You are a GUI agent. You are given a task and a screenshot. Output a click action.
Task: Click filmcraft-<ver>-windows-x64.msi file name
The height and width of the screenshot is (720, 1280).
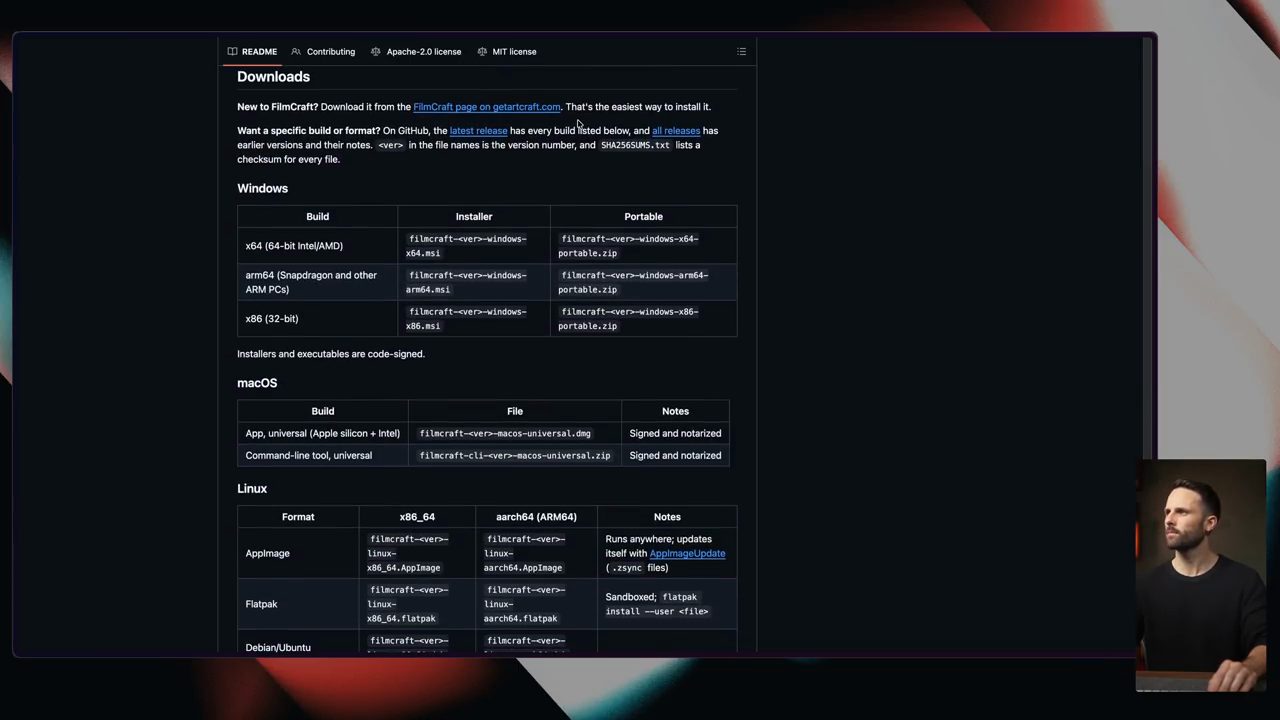pyautogui.click(x=466, y=246)
